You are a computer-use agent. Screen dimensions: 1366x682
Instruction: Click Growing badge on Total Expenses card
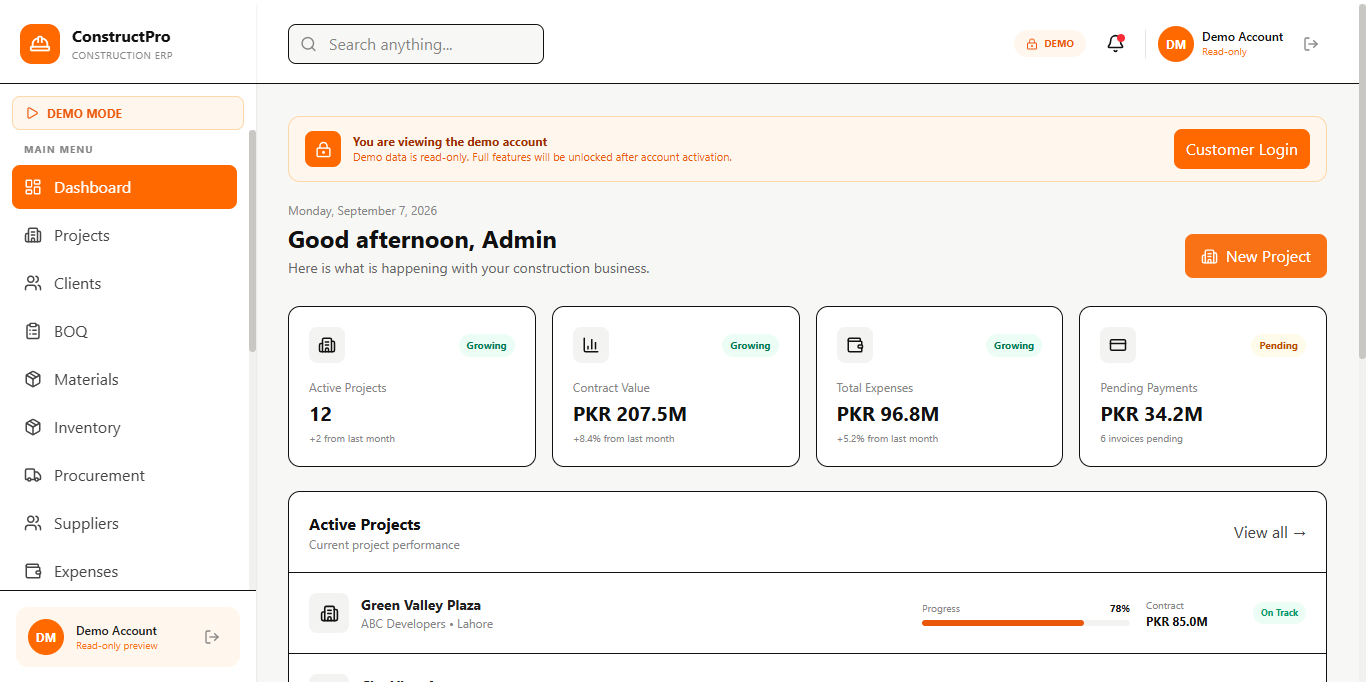pyautogui.click(x=1014, y=346)
